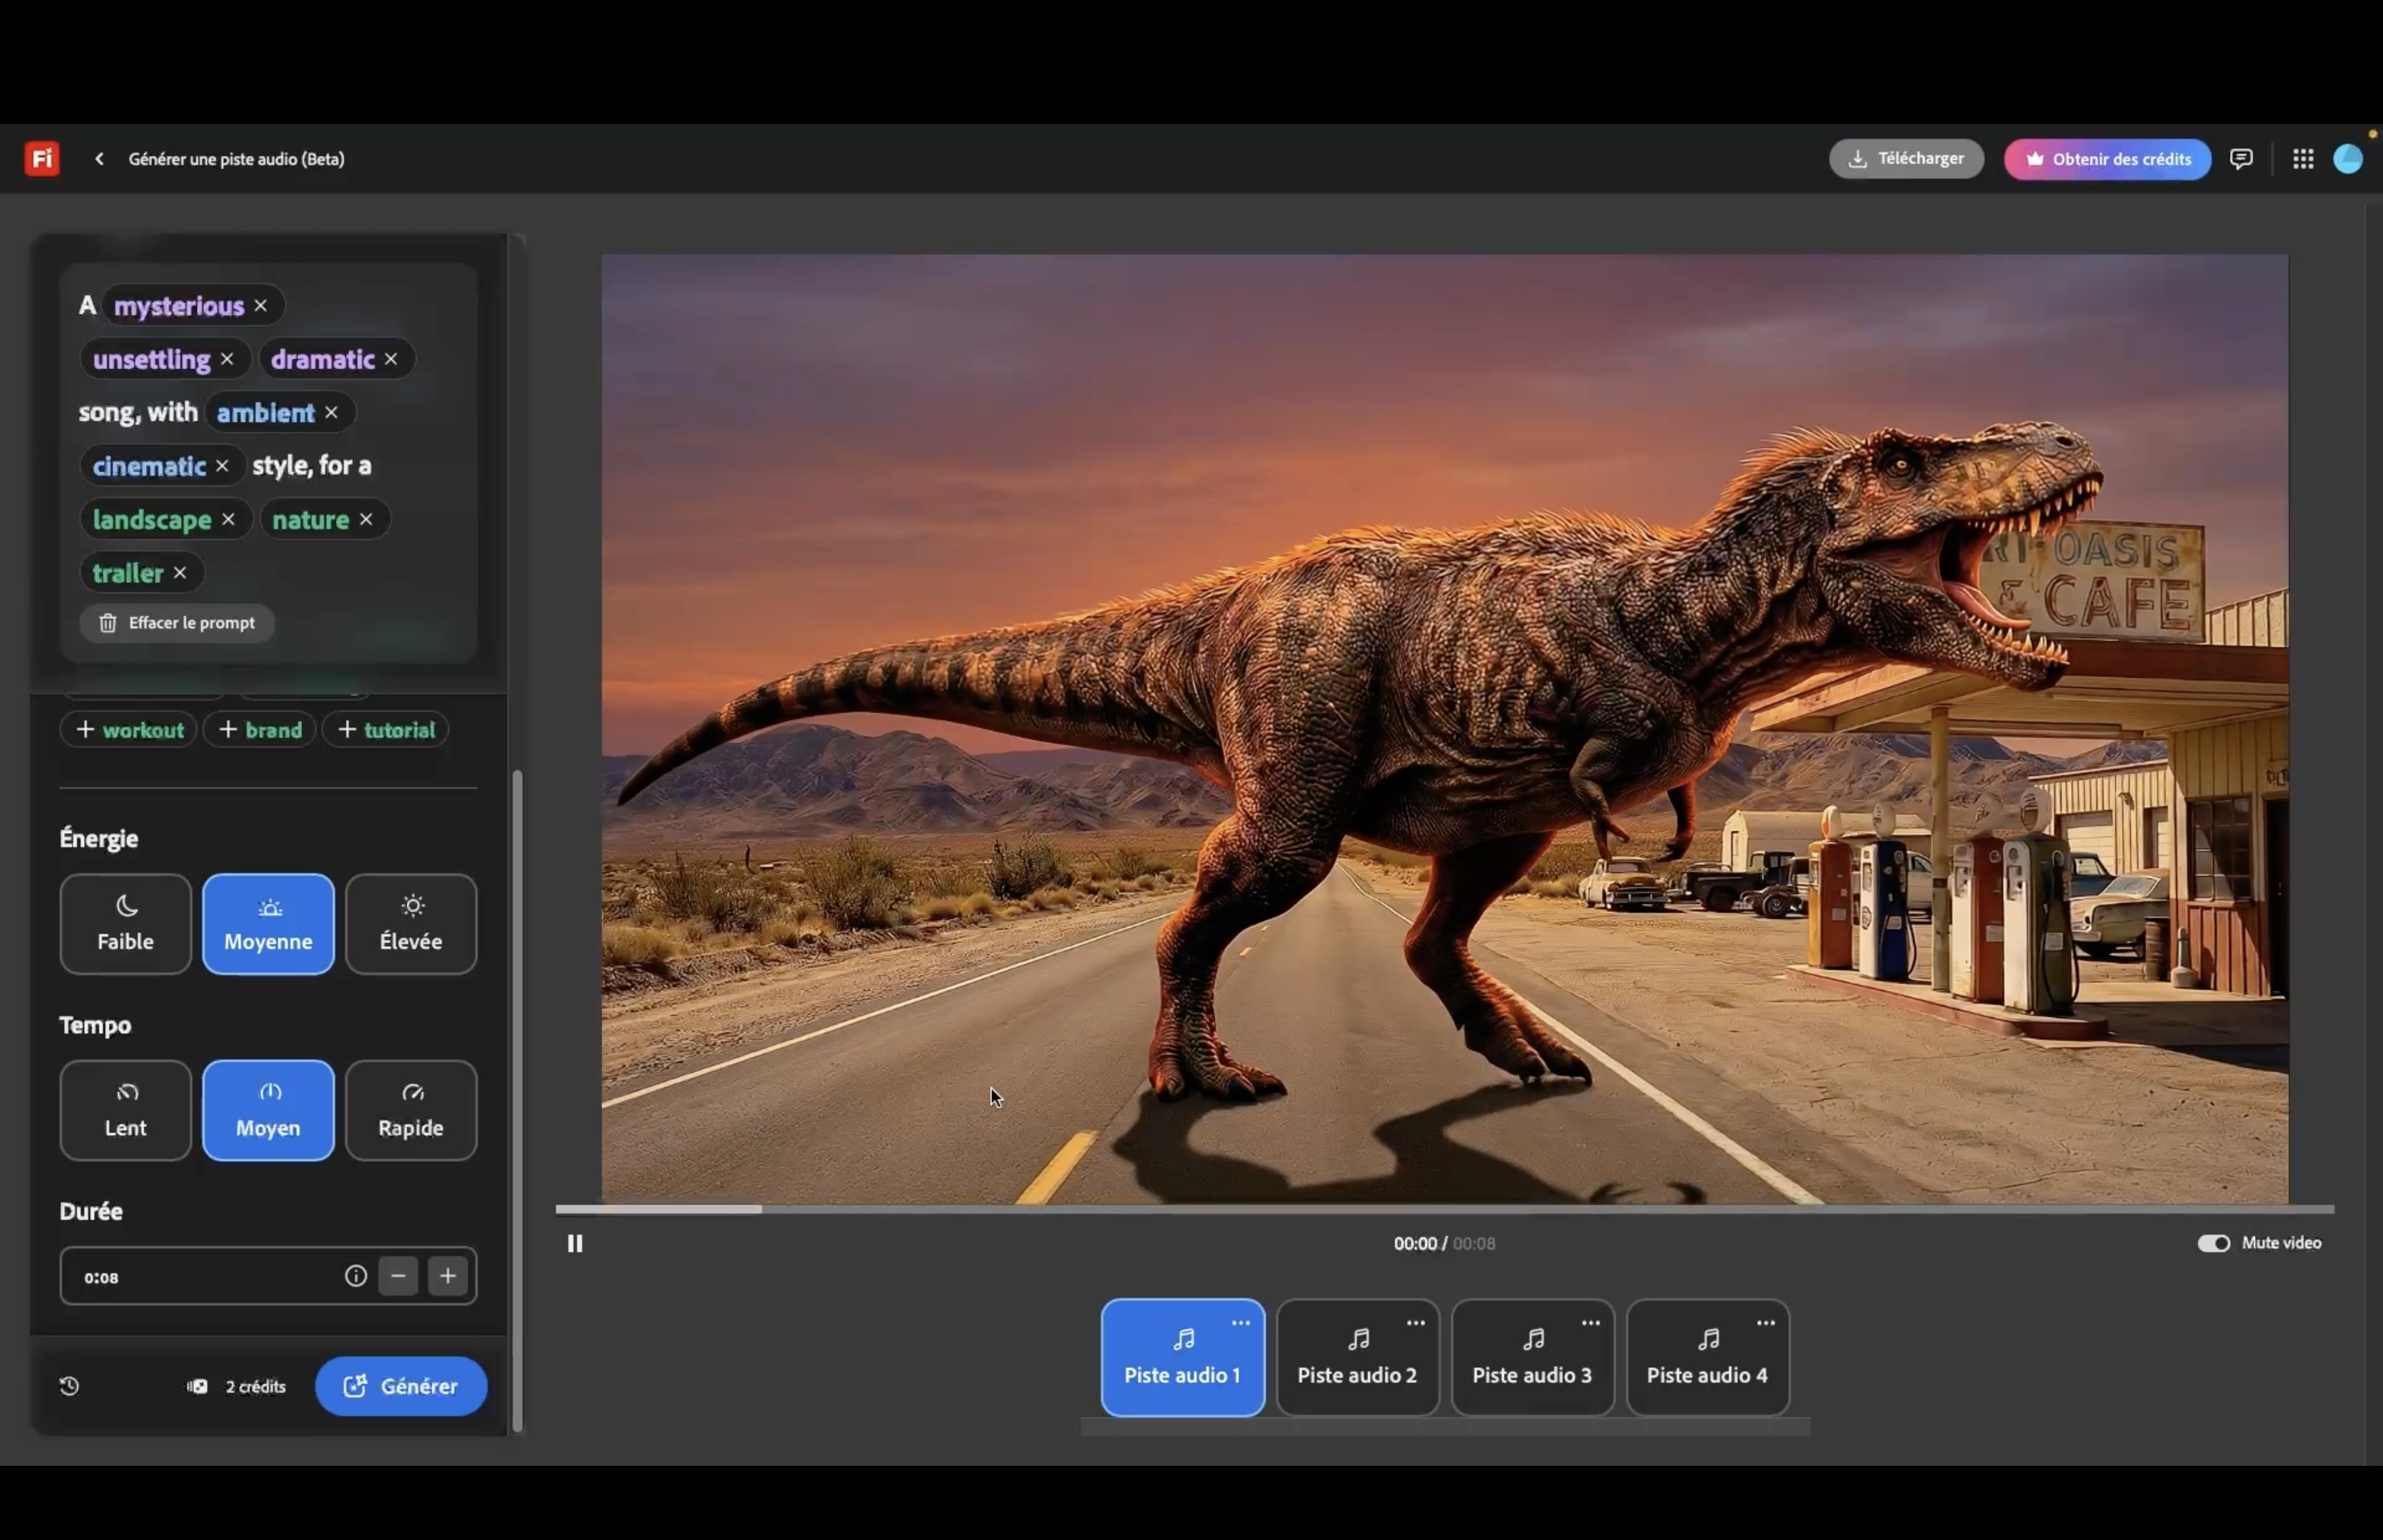Remove the mysterious tag from prompt
This screenshot has width=2383, height=1540.
point(261,306)
